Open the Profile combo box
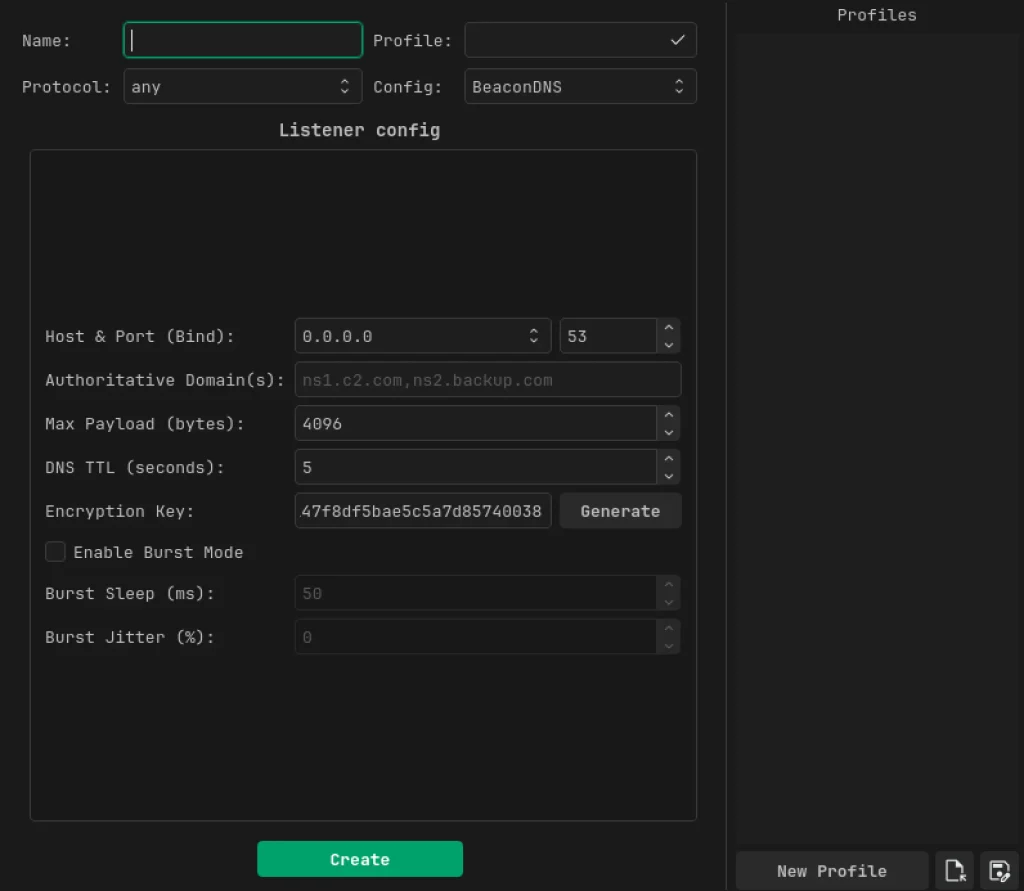 580,40
